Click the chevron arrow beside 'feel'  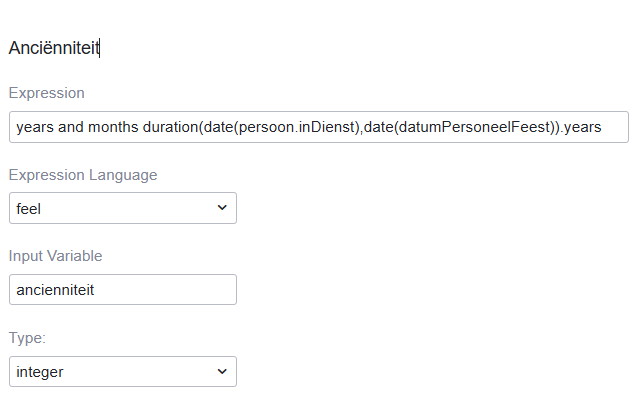click(221, 208)
